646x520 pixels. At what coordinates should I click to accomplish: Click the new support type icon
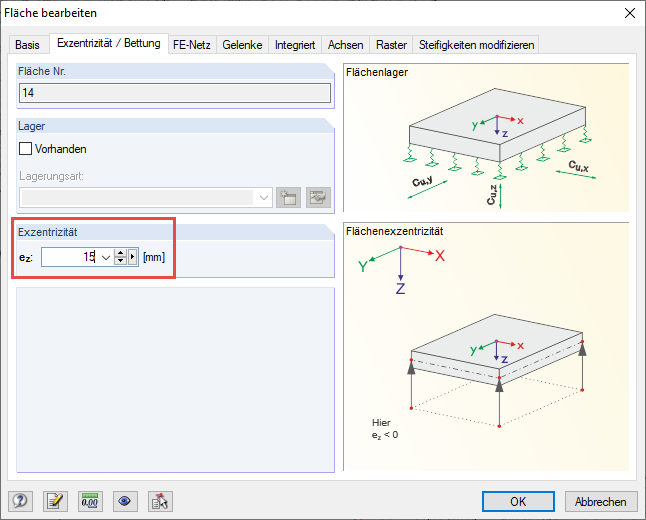pos(288,197)
